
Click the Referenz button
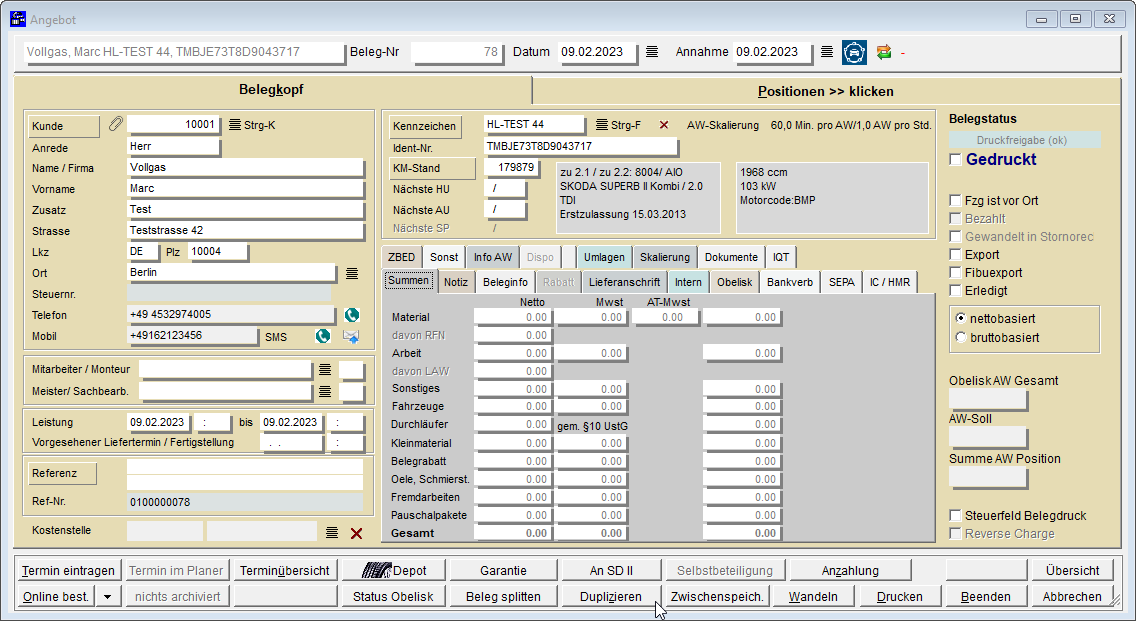tap(62, 473)
